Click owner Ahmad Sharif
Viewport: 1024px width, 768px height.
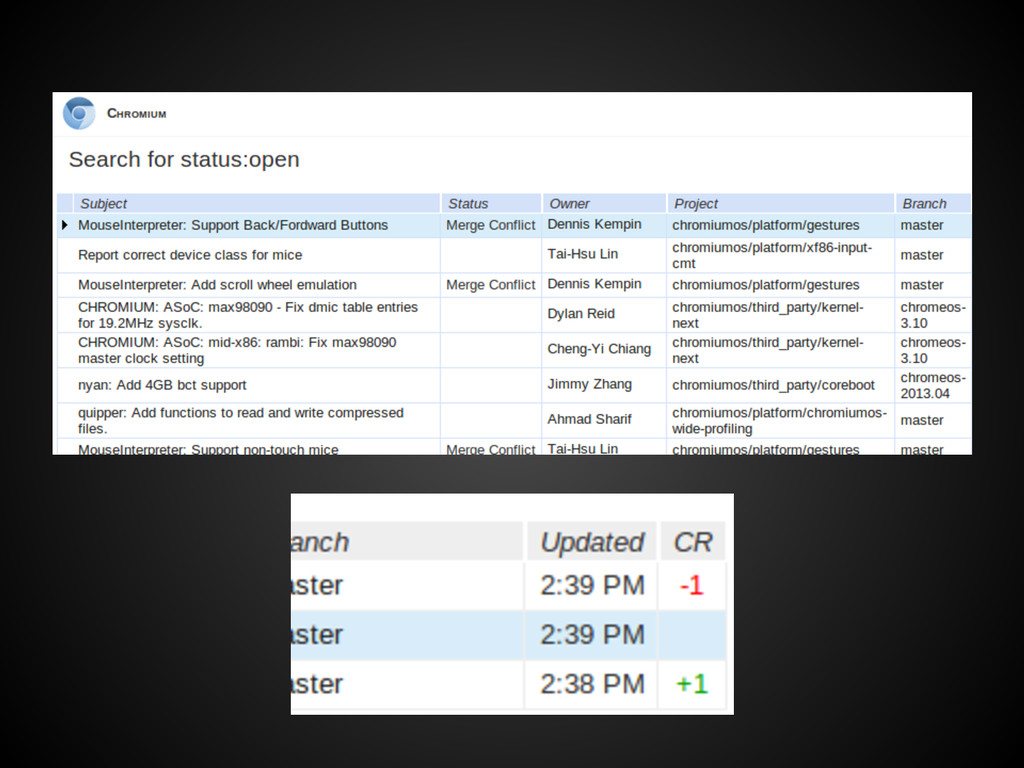click(x=589, y=419)
